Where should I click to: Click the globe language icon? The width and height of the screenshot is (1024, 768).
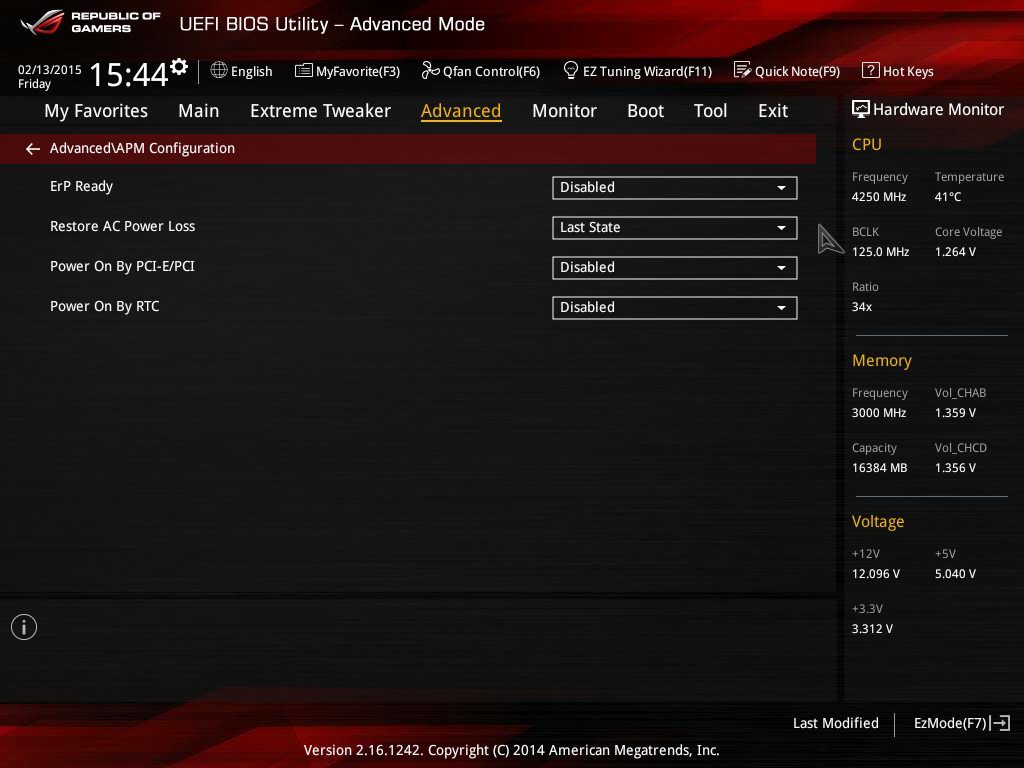click(219, 70)
